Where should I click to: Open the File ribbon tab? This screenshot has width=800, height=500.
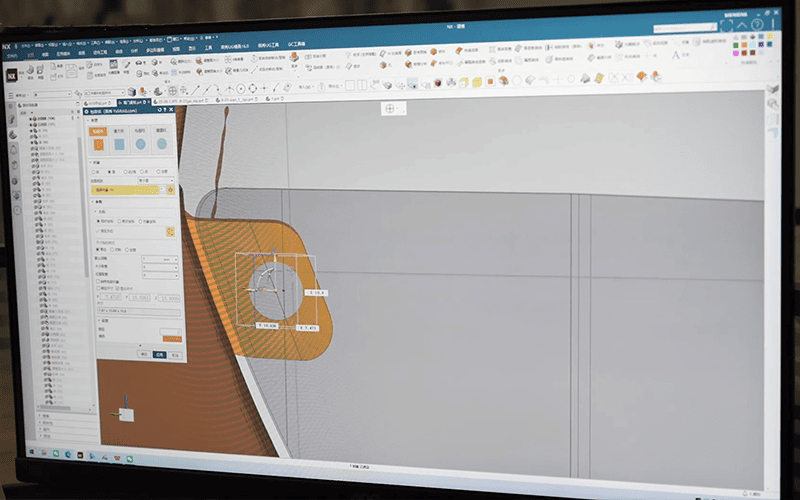click(12, 56)
